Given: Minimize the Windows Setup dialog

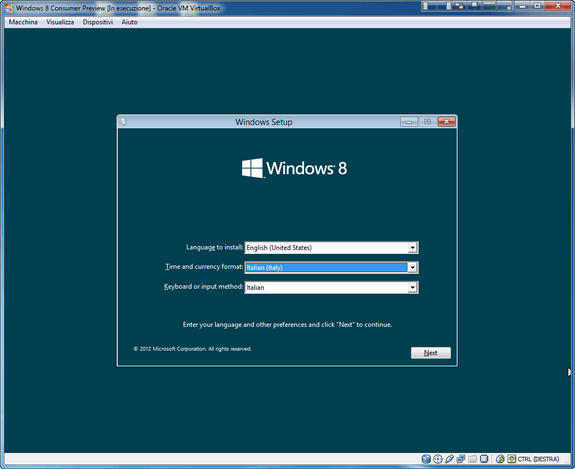Looking at the screenshot, I should (409, 122).
